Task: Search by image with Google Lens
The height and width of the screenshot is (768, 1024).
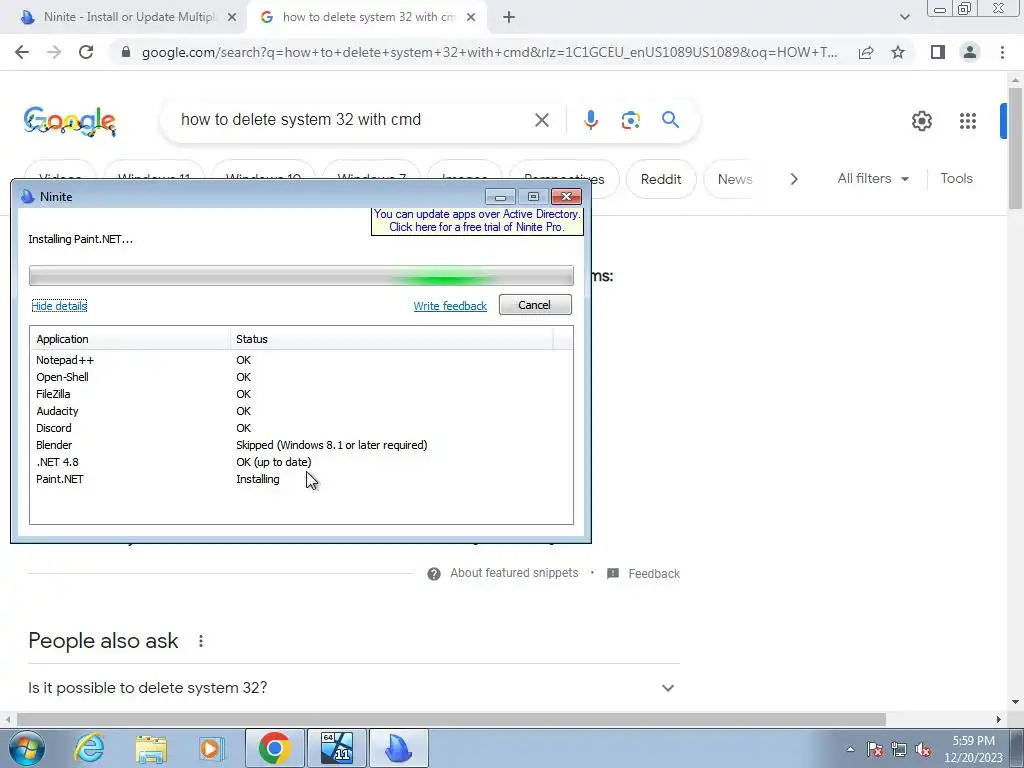Action: pyautogui.click(x=630, y=120)
